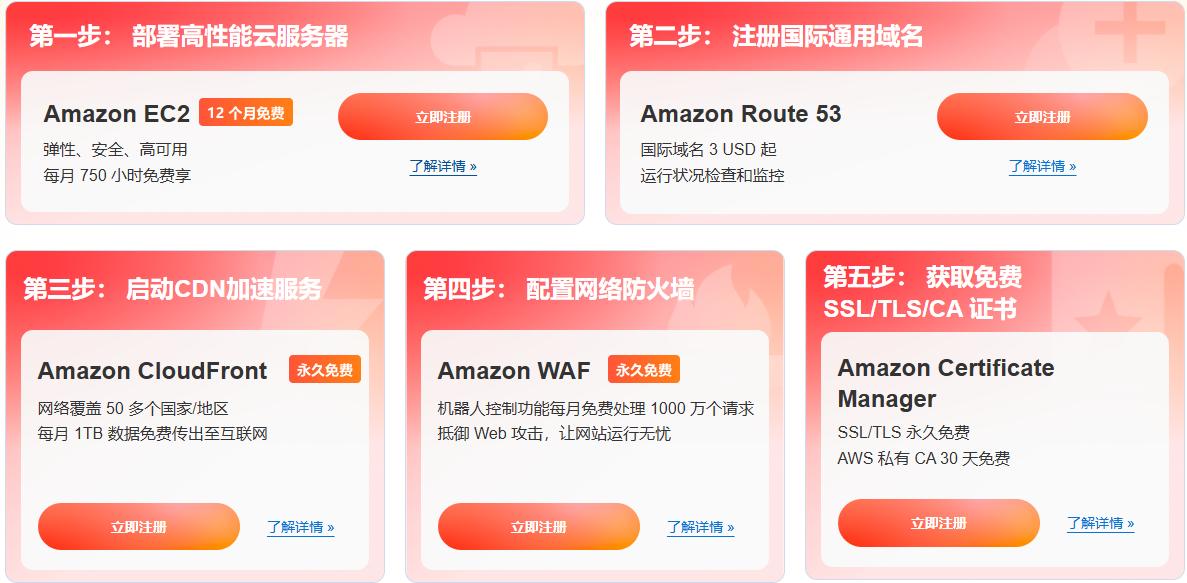Click 立即注册 button under Amazon CloudFront

pyautogui.click(x=139, y=526)
